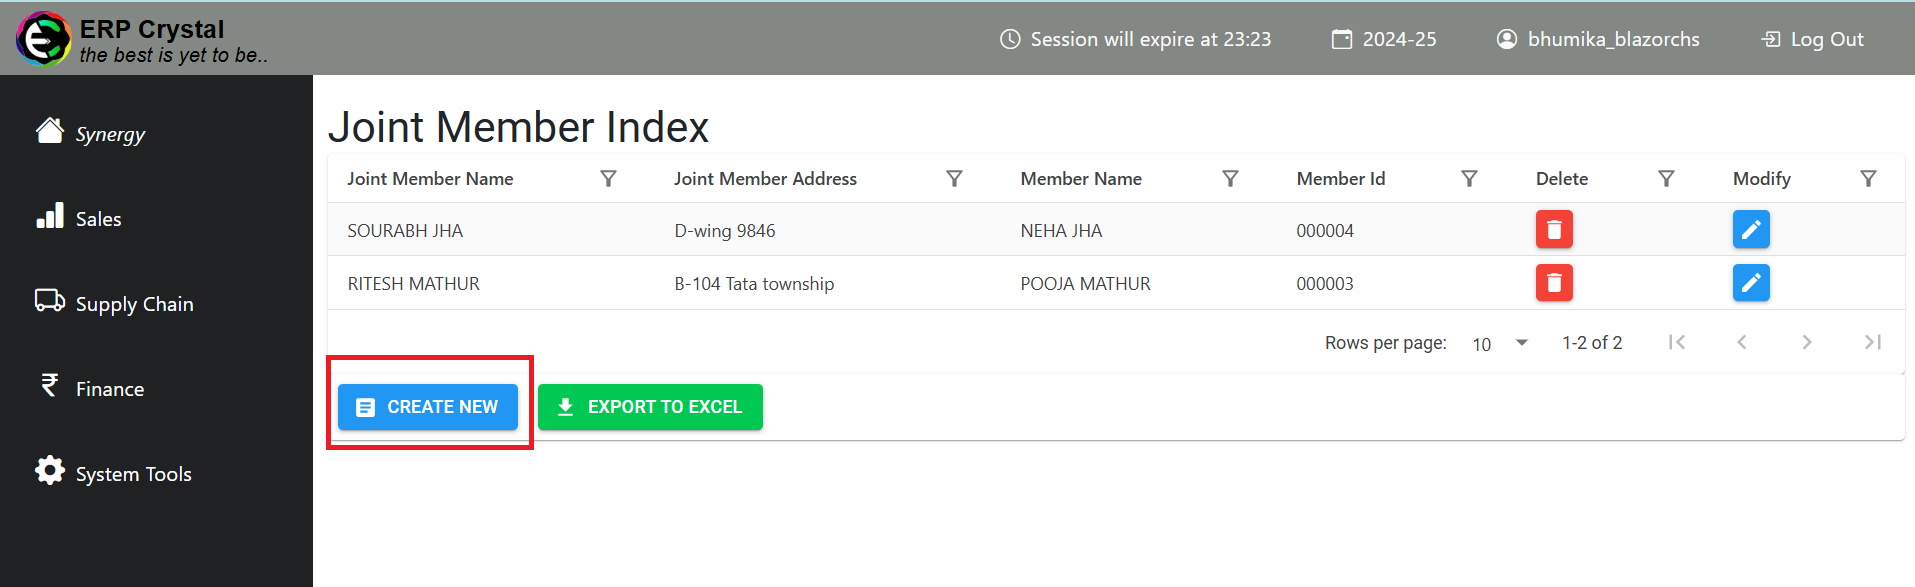Export the table to Excel
1915x587 pixels.
[650, 407]
